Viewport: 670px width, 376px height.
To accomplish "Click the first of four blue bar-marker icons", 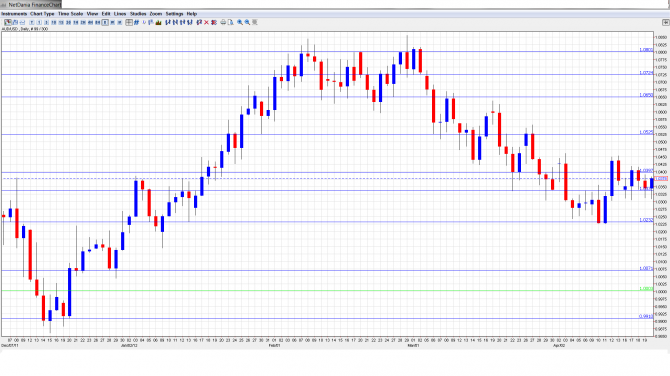I will (x=168, y=22).
